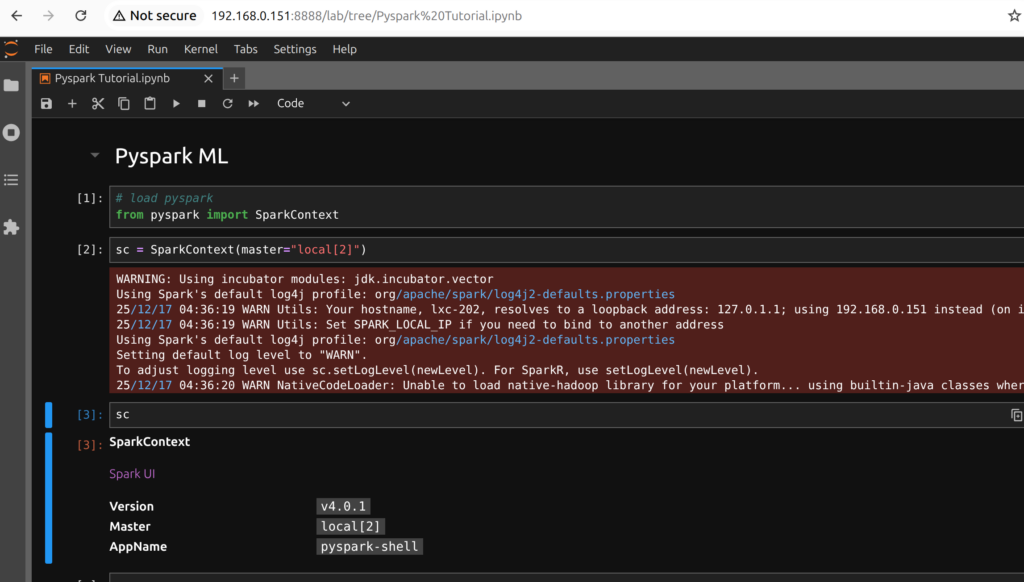Open the cell type Code dropdown

pyautogui.click(x=314, y=103)
